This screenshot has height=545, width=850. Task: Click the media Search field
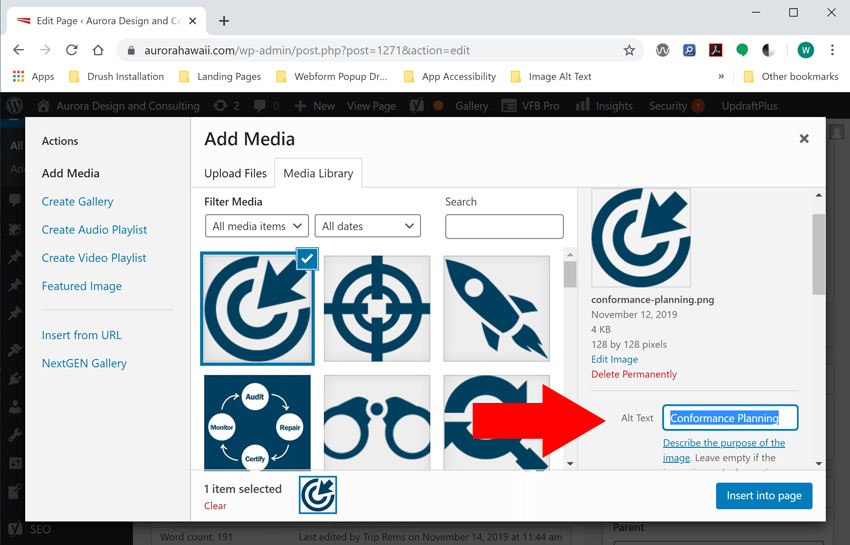504,226
